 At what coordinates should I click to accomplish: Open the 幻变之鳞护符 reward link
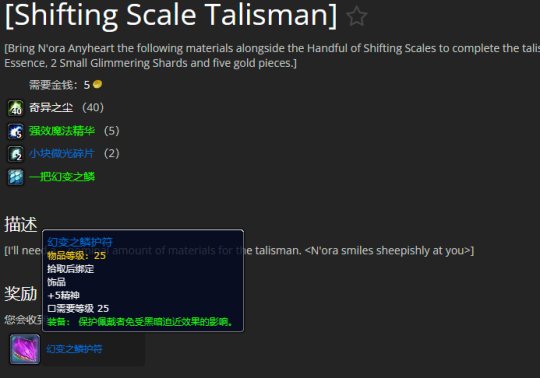pyautogui.click(x=74, y=349)
